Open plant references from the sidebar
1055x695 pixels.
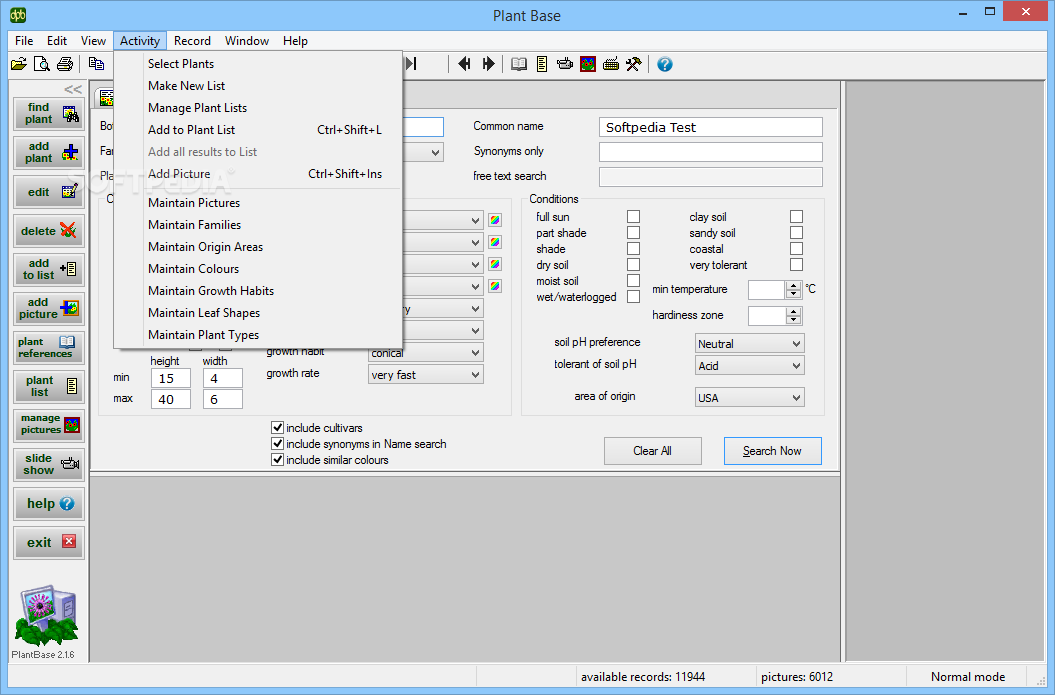[x=49, y=347]
